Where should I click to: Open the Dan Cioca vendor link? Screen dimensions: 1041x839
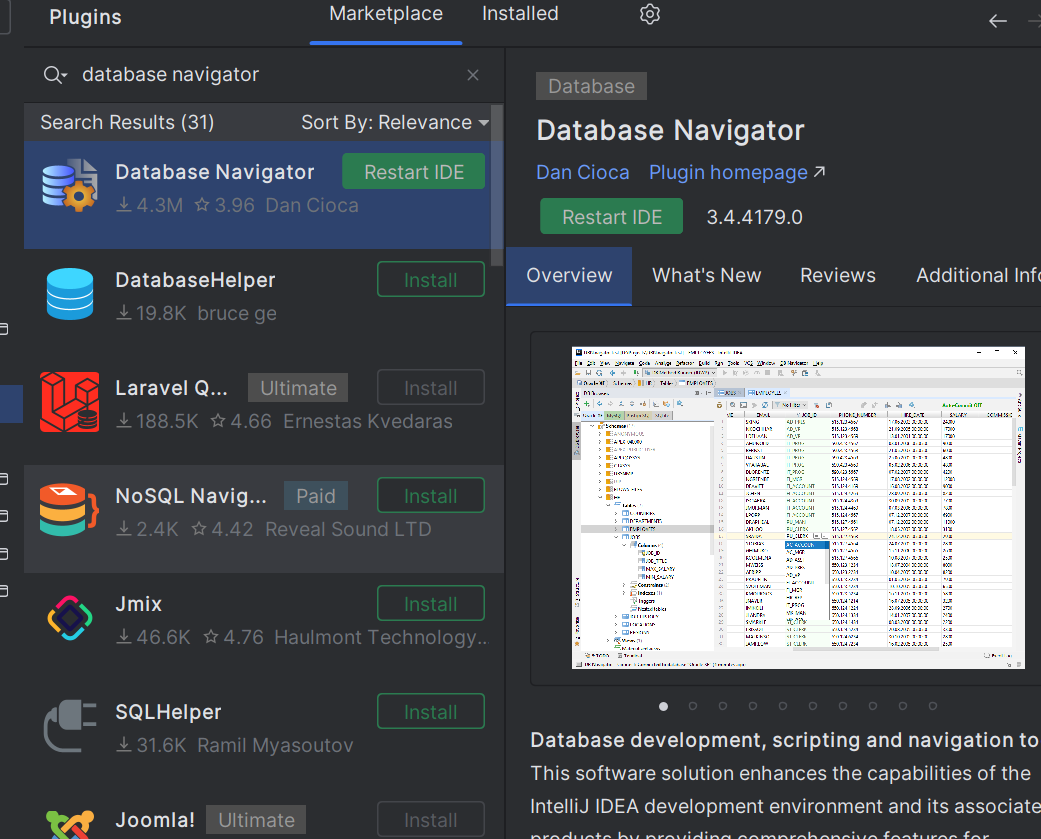click(x=582, y=173)
